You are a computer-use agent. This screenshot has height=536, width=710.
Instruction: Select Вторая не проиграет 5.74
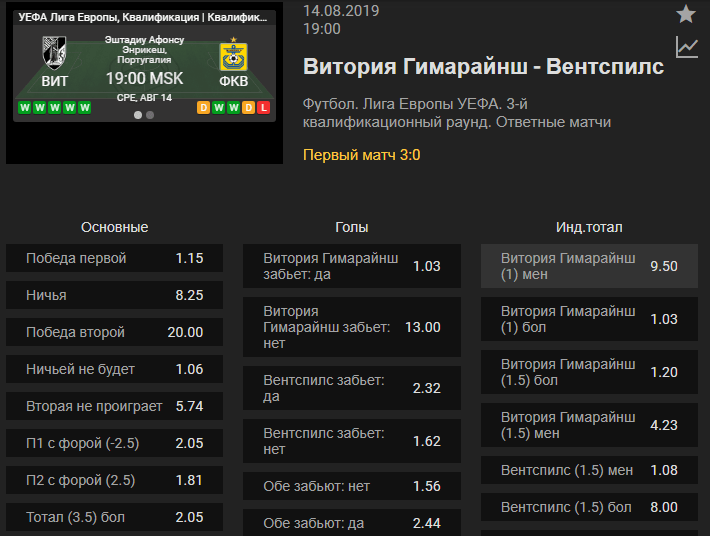115,406
